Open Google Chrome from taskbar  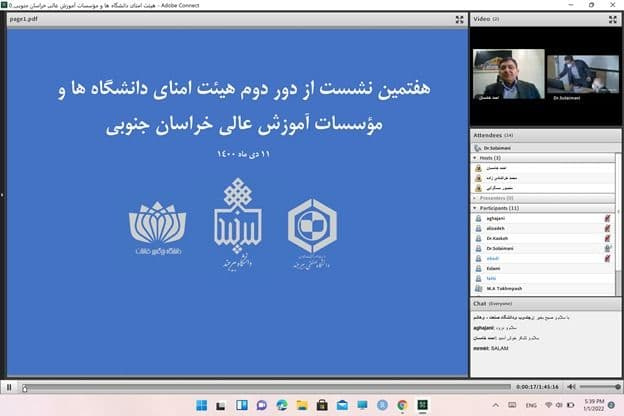[402, 405]
